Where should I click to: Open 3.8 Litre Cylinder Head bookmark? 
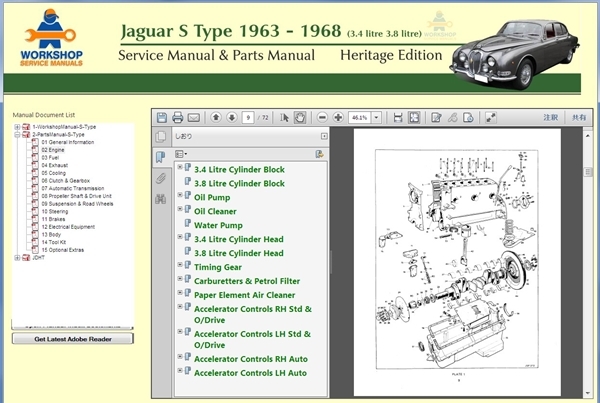(x=239, y=253)
